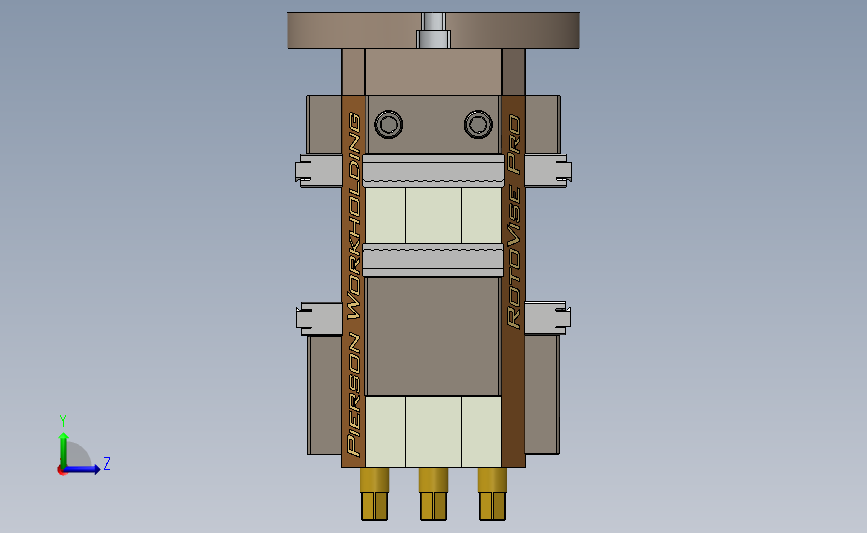The width and height of the screenshot is (867, 533).
Task: Select the wide round top mounting plate
Action: 434,30
